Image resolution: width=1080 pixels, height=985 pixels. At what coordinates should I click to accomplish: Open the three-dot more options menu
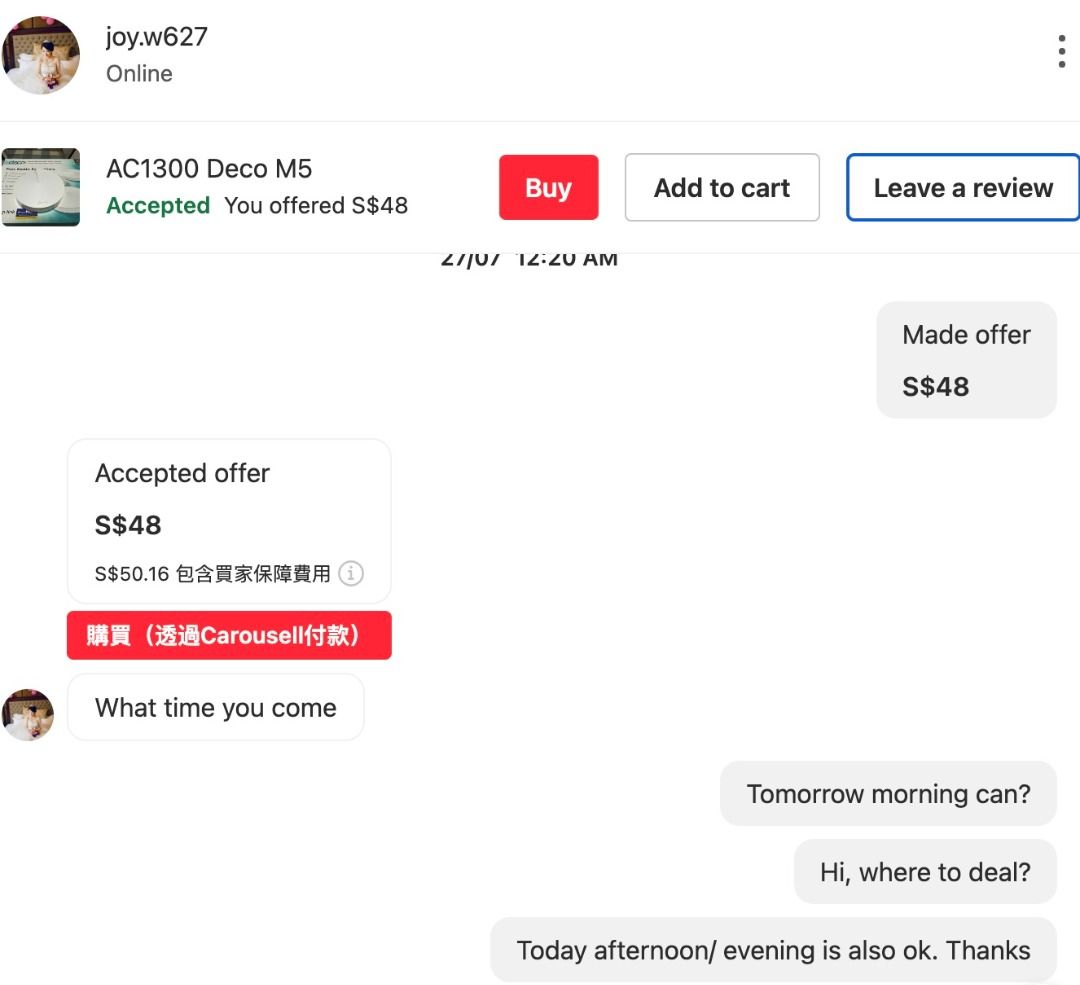1061,52
